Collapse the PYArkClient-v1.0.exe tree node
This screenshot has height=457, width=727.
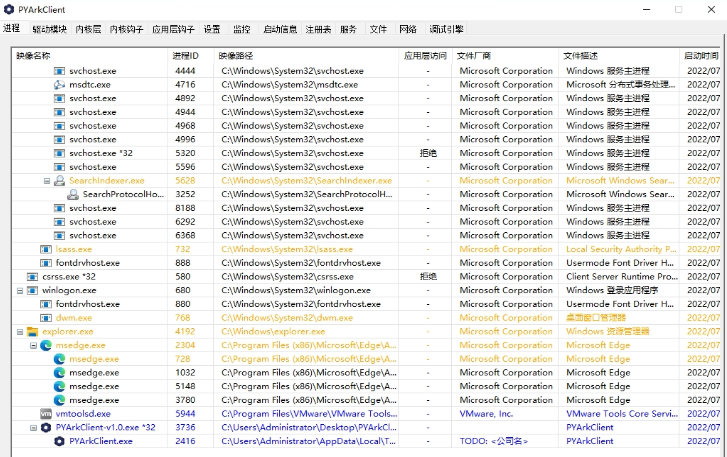click(x=33, y=428)
